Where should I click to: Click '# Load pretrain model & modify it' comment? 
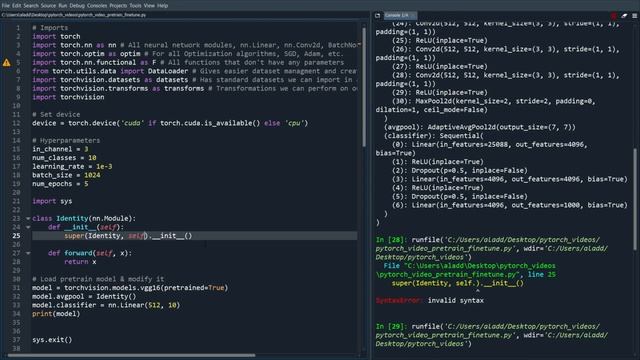(x=98, y=279)
